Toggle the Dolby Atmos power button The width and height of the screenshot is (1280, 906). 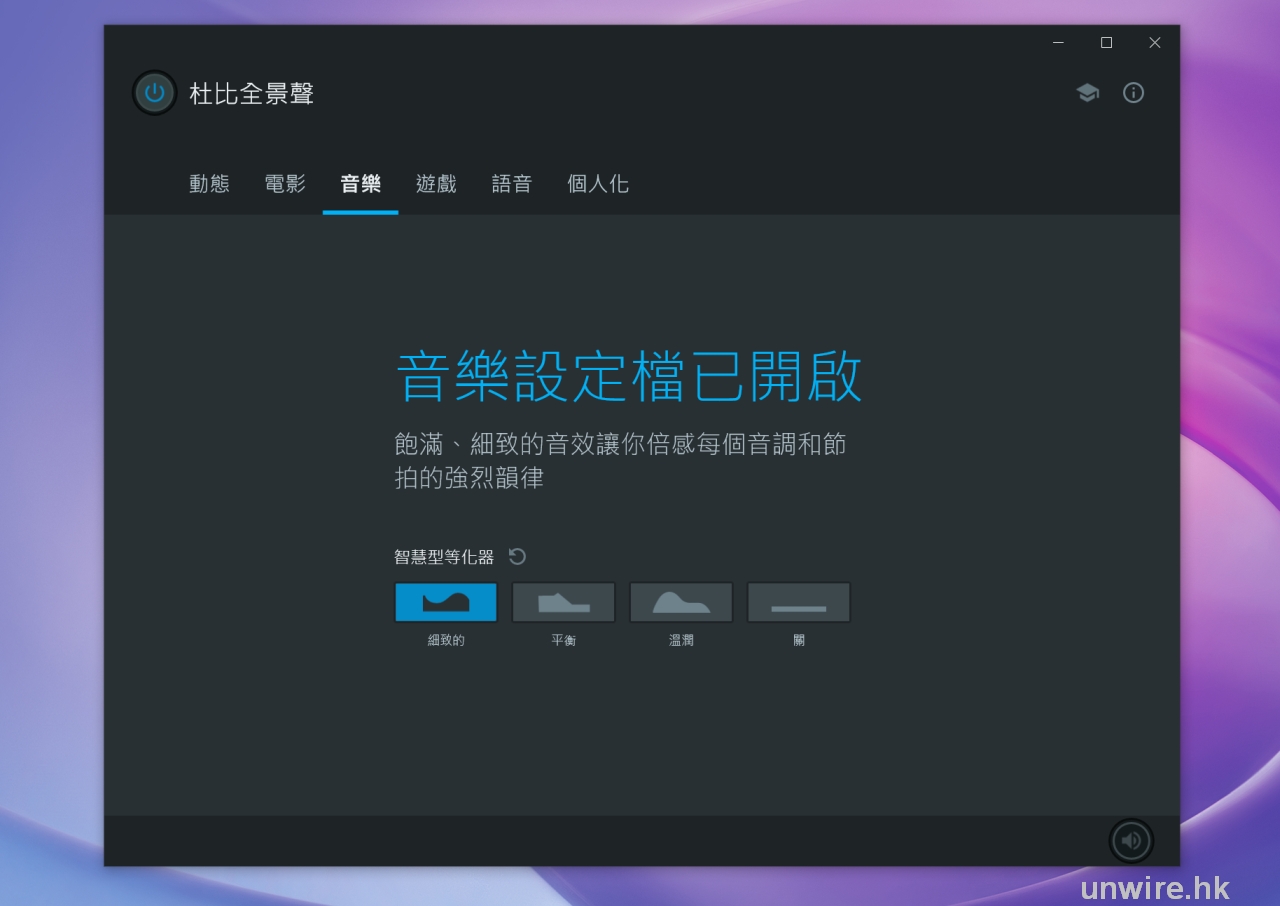[154, 93]
